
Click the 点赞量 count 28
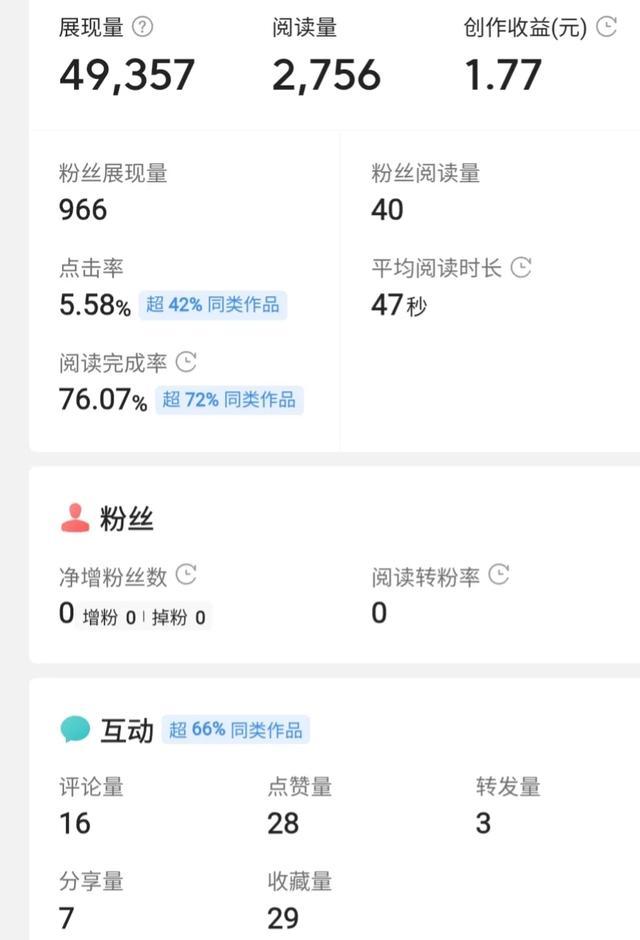[x=283, y=823]
